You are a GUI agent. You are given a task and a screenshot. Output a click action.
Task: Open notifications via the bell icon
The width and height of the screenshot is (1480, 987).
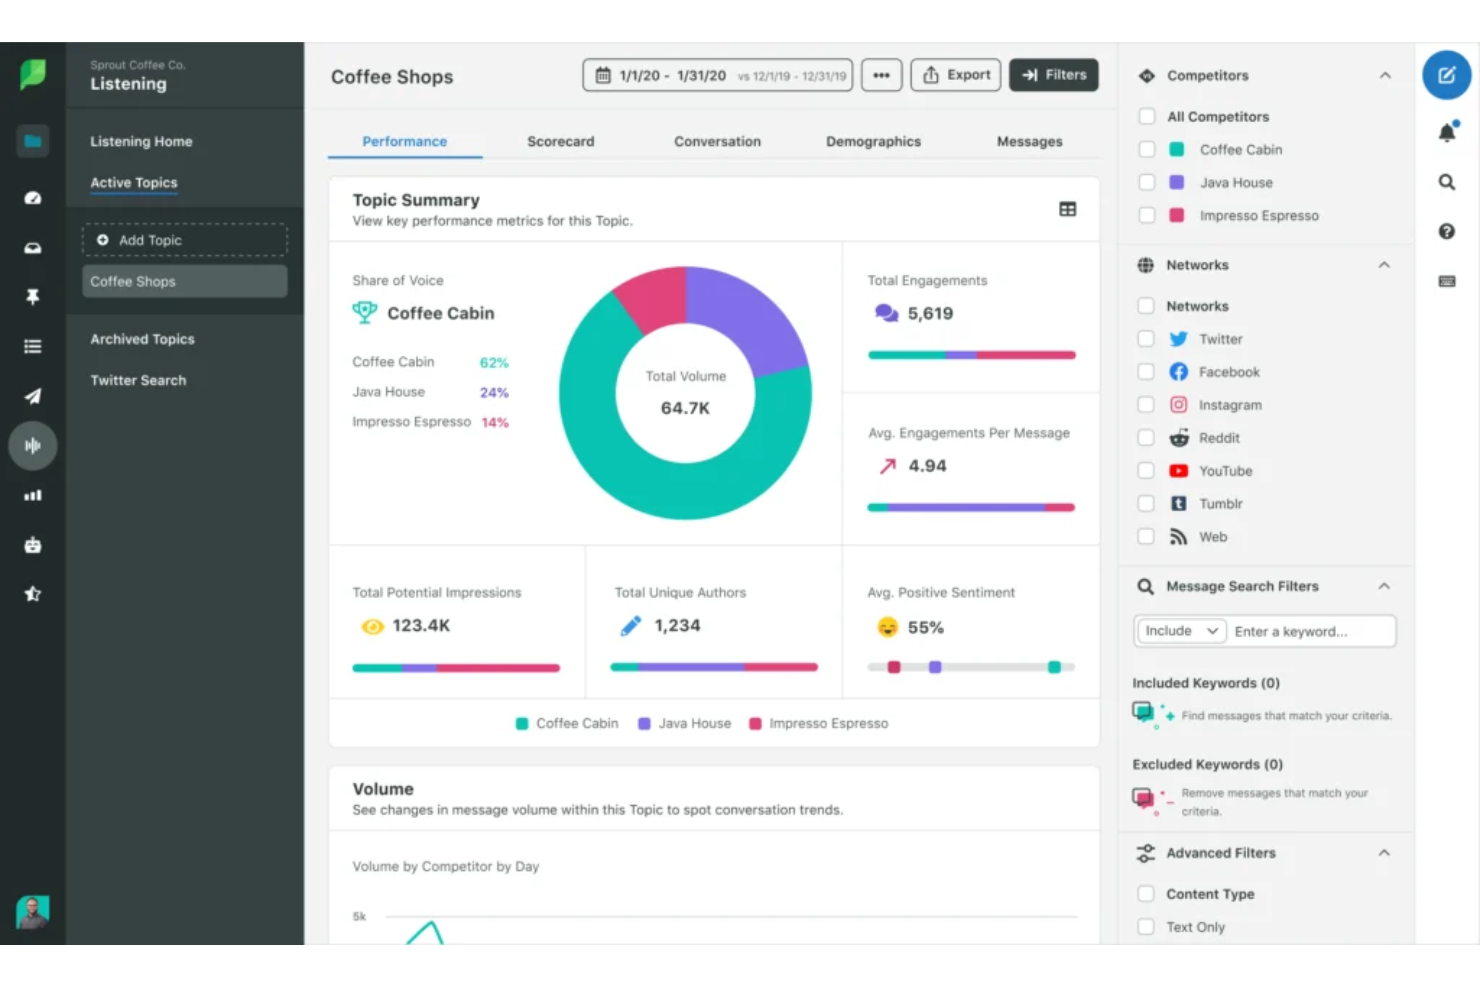coord(1446,131)
